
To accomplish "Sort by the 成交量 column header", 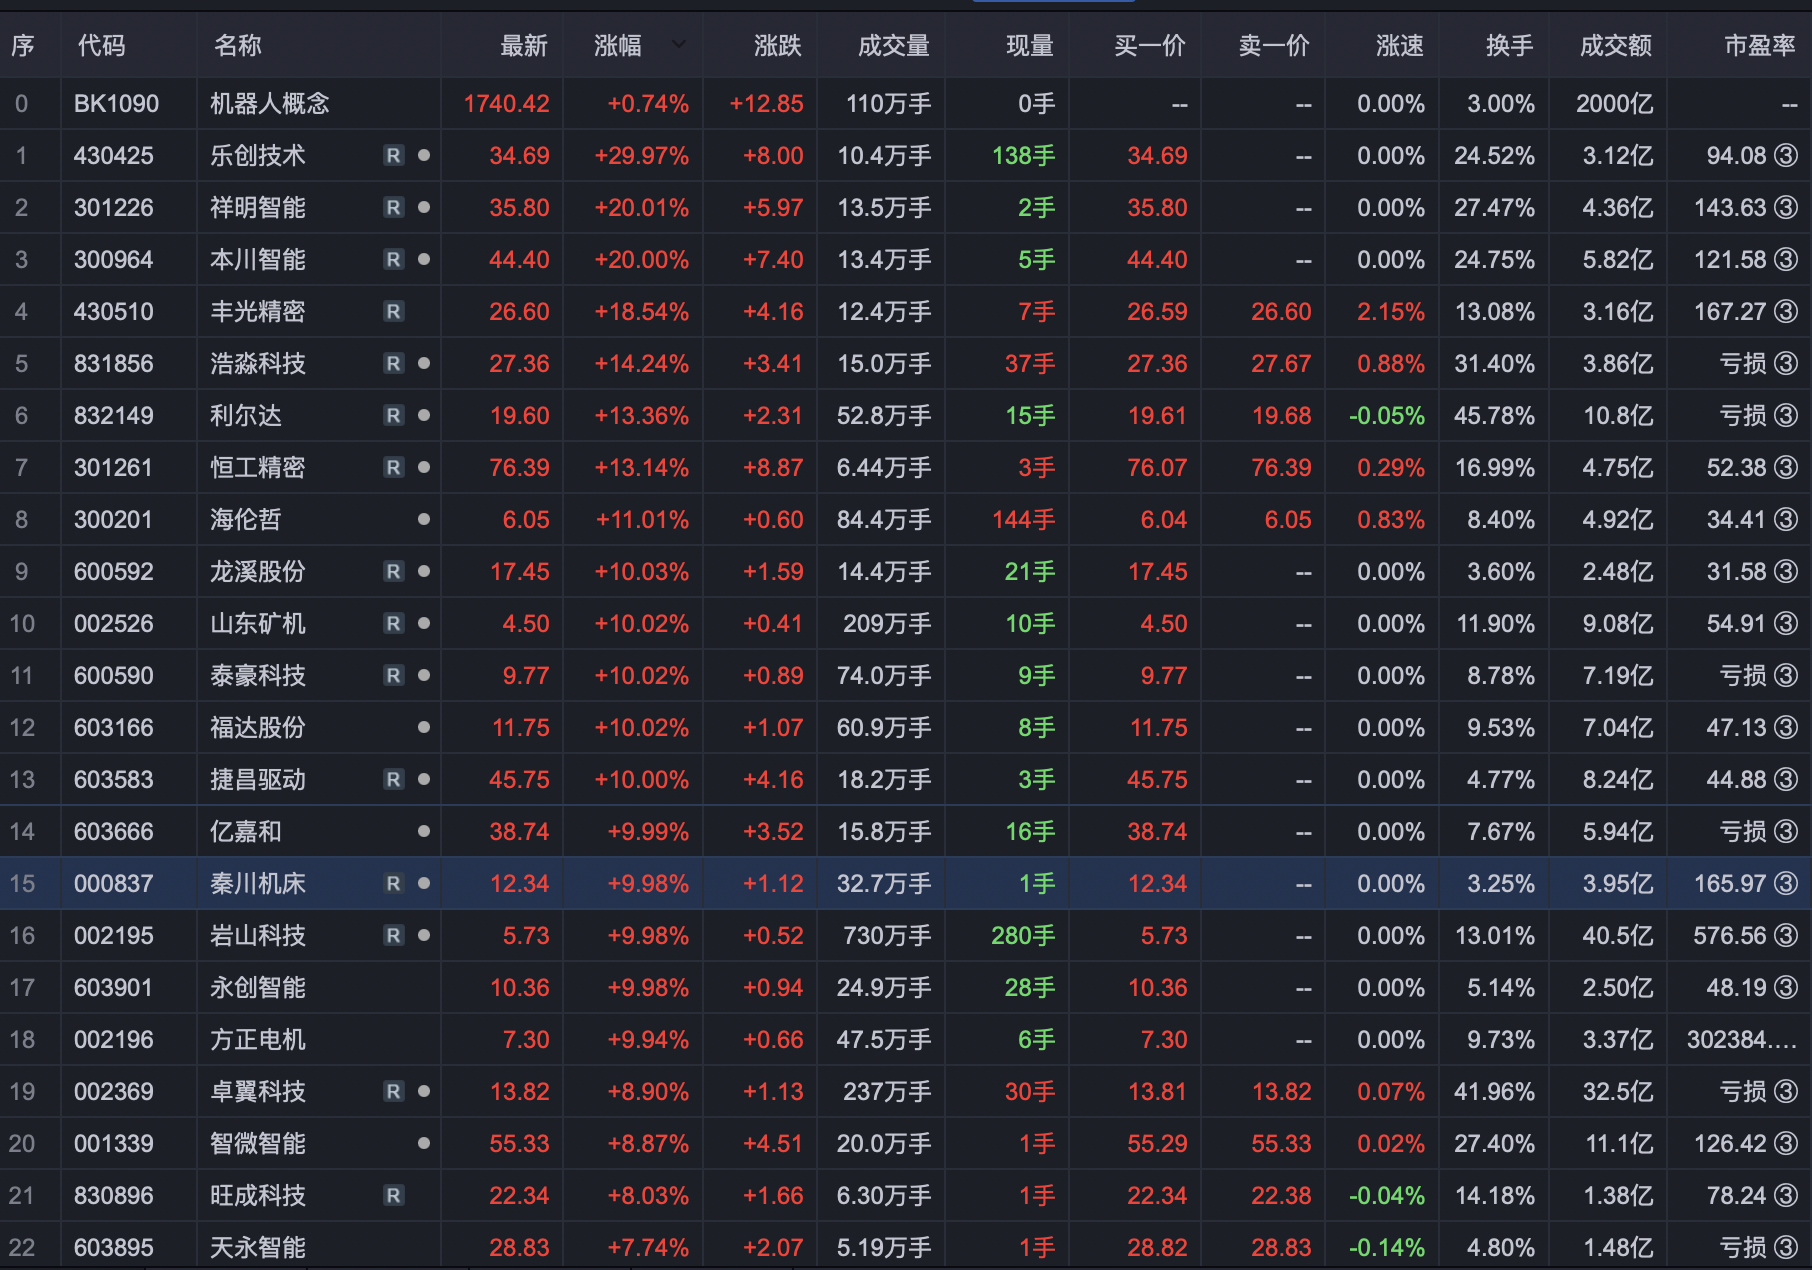I will (x=893, y=45).
